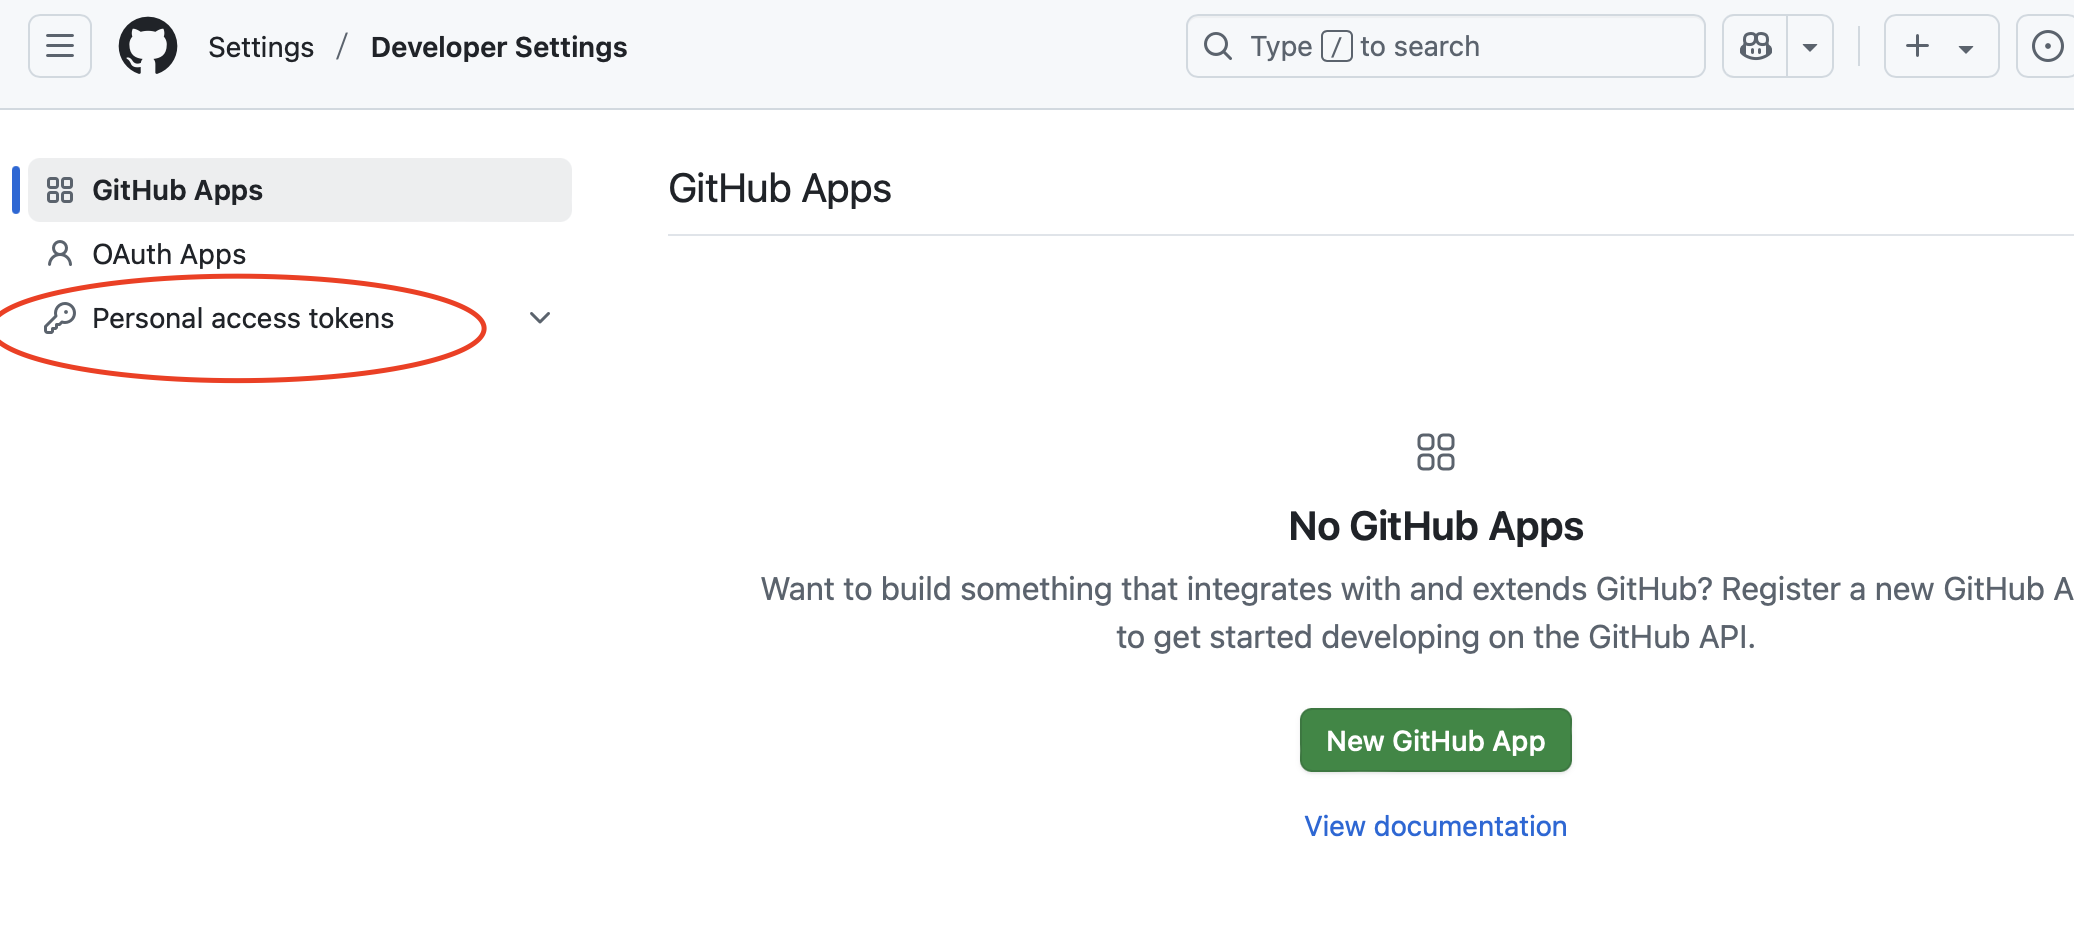Open the hamburger navigation menu
This screenshot has height=930, width=2074.
[x=60, y=46]
